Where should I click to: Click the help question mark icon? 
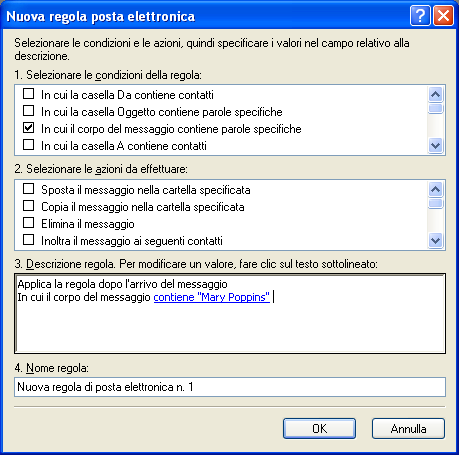click(x=420, y=15)
